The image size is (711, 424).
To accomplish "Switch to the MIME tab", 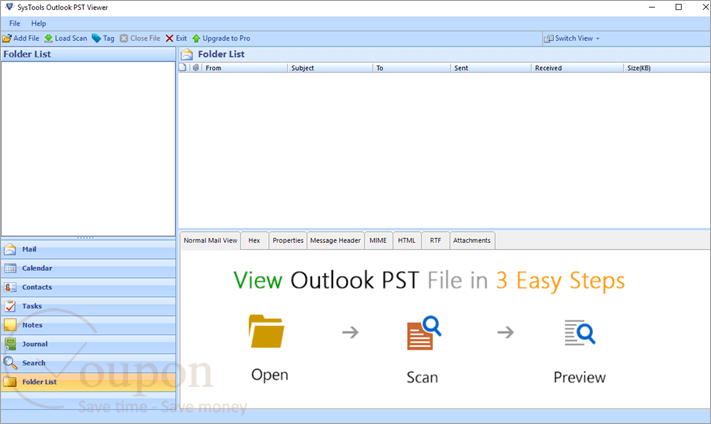I will pos(378,240).
